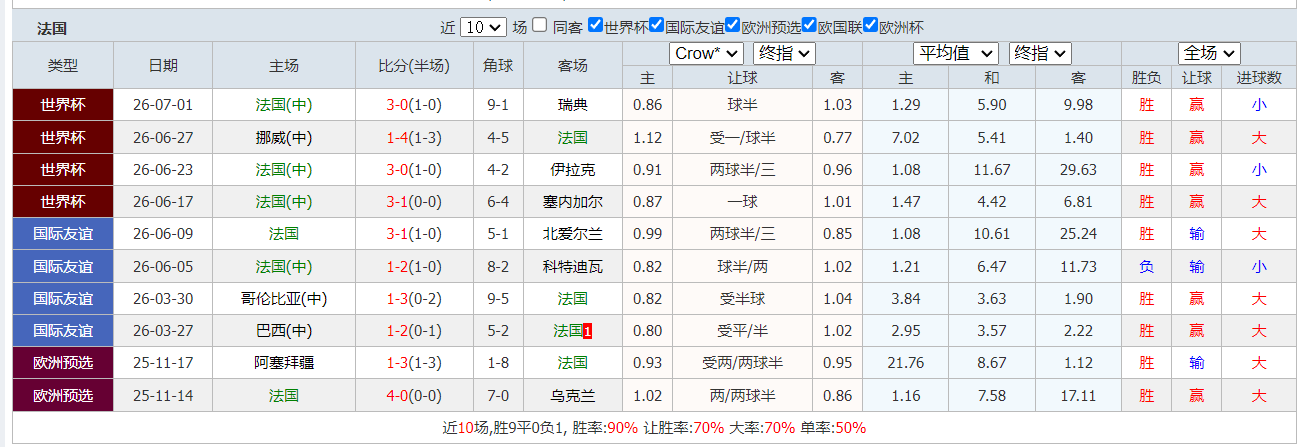Click the 比分(半场) column header
This screenshot has height=447, width=1298.
413,65
